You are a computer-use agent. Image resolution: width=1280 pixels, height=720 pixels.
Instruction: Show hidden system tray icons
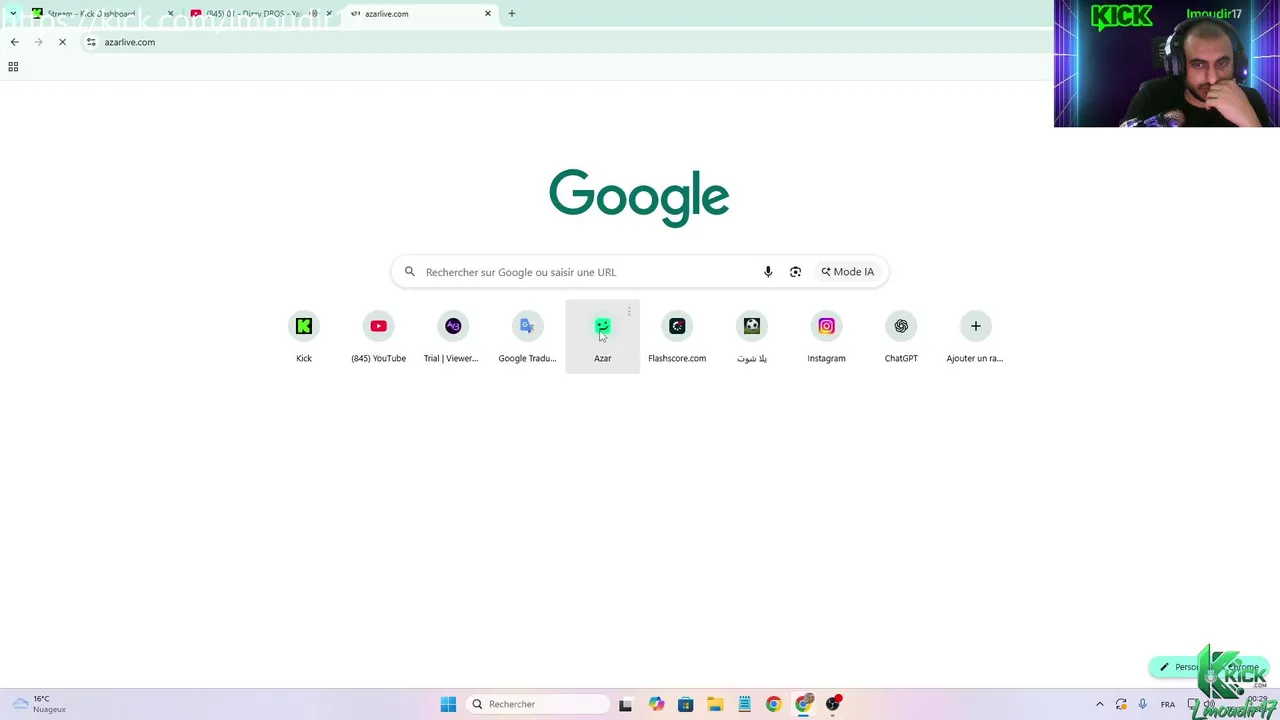1100,704
